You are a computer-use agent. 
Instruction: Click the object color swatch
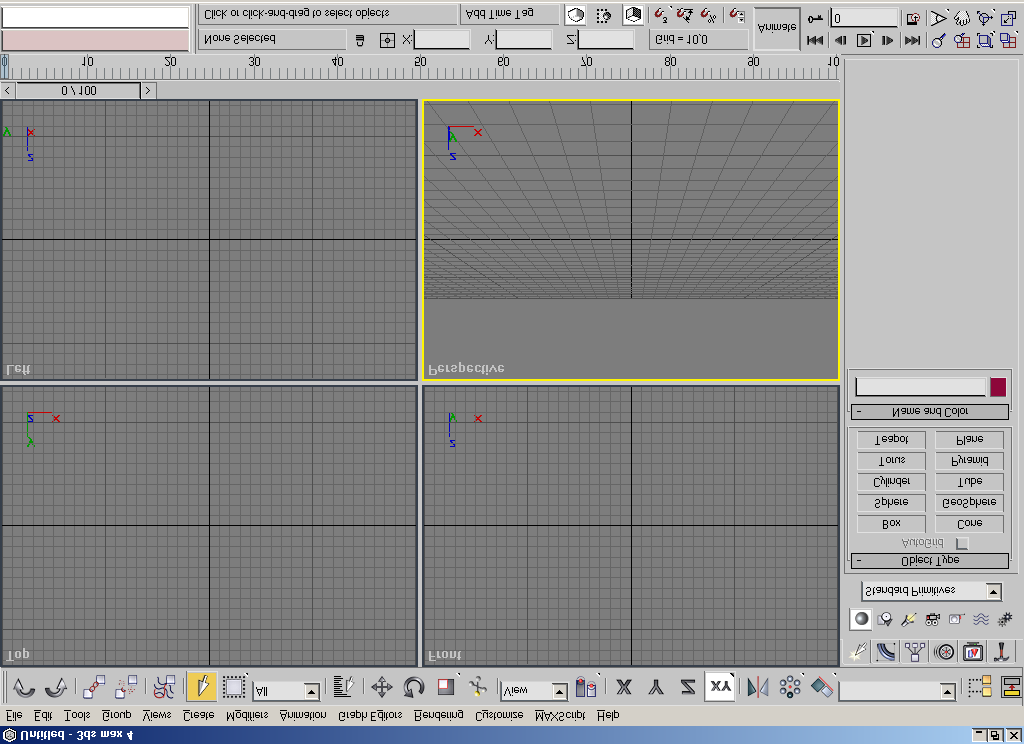(x=998, y=387)
